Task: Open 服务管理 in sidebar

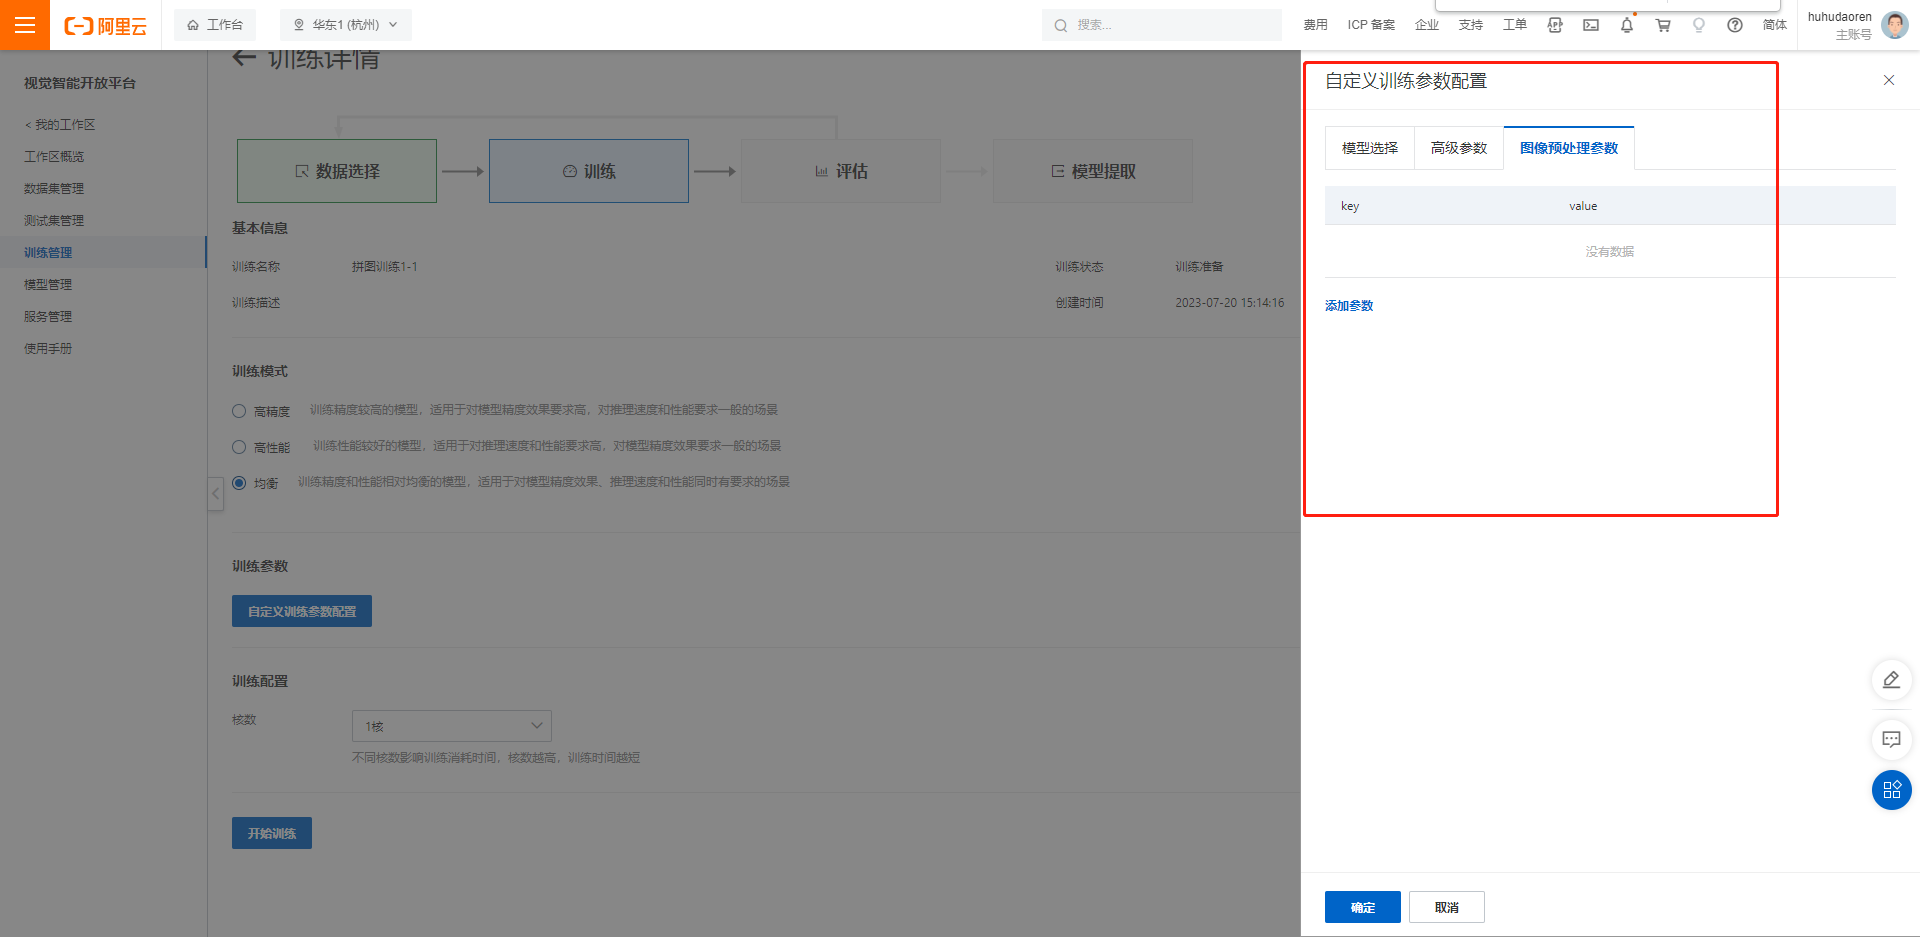Action: click(x=48, y=316)
